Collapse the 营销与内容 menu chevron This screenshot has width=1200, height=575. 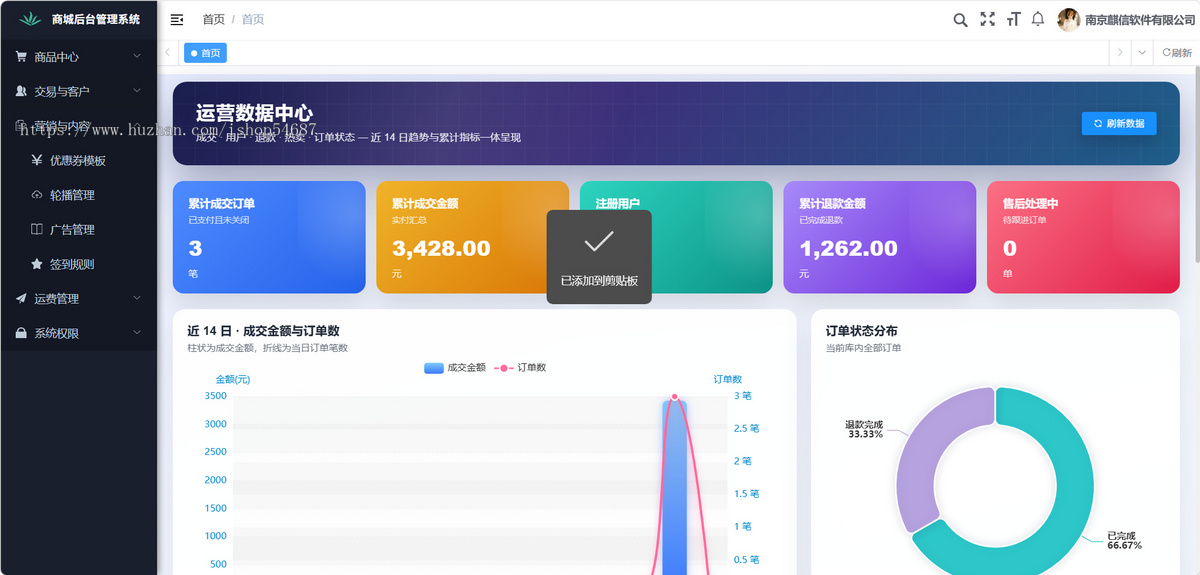137,126
